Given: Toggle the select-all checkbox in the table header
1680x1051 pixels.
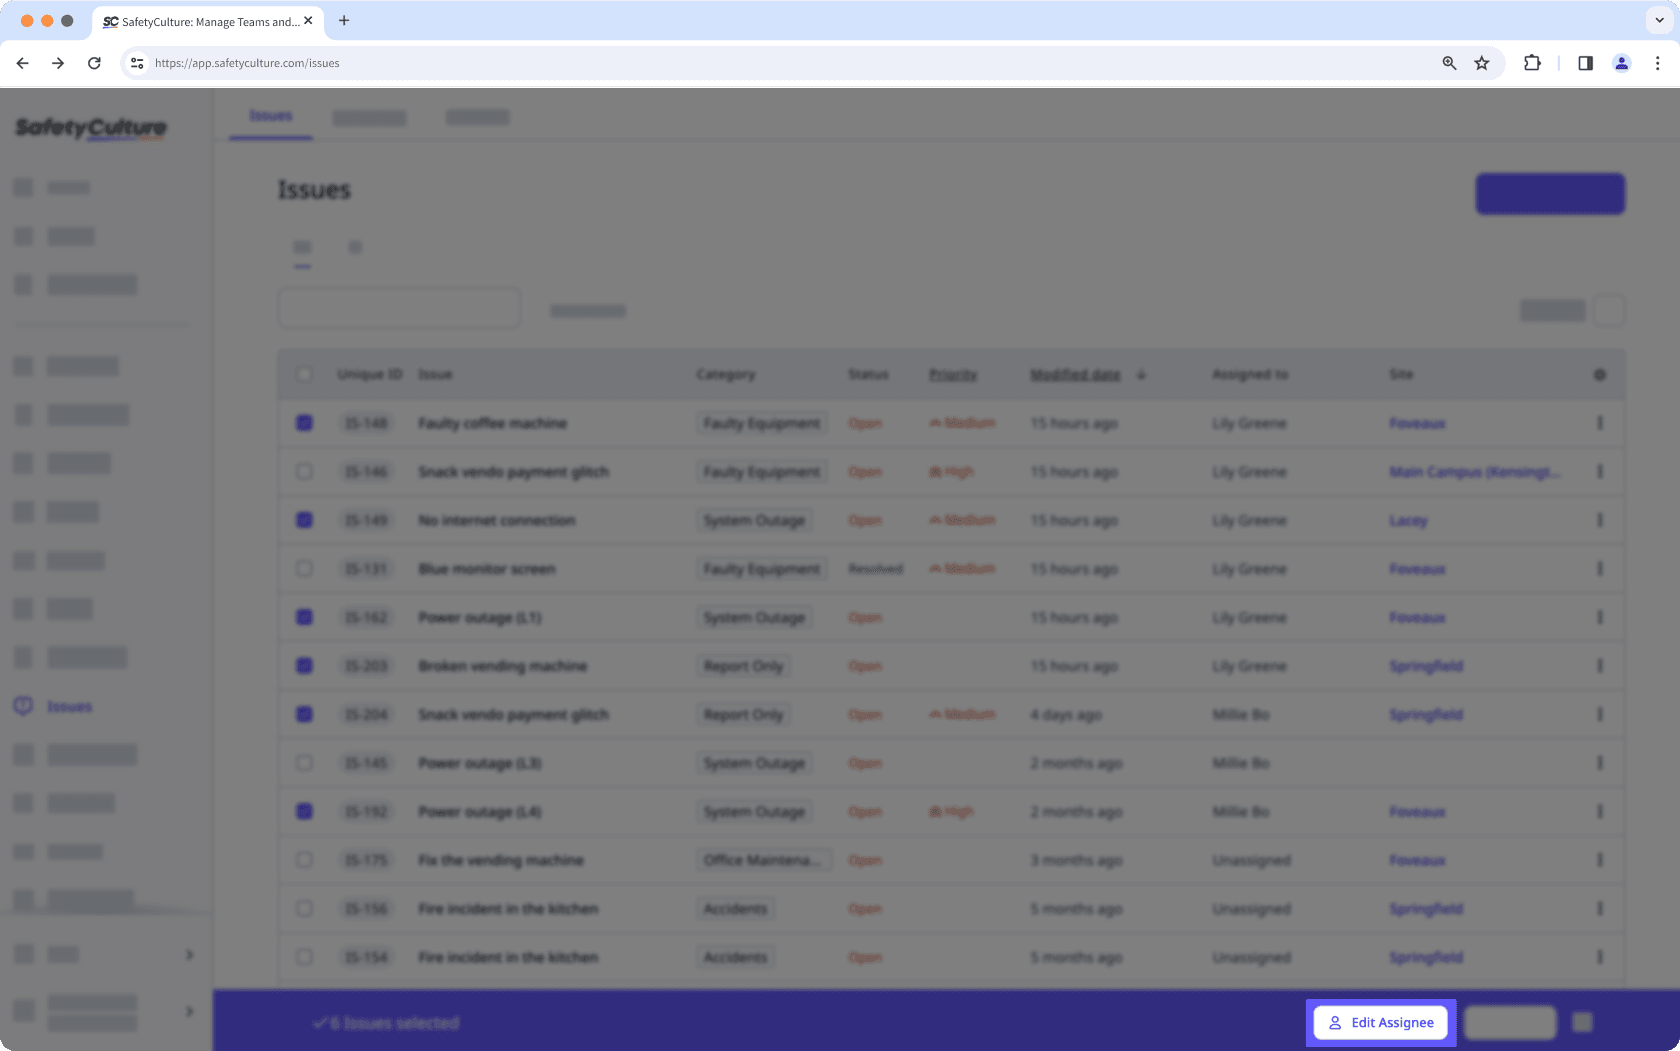Looking at the screenshot, I should point(304,374).
